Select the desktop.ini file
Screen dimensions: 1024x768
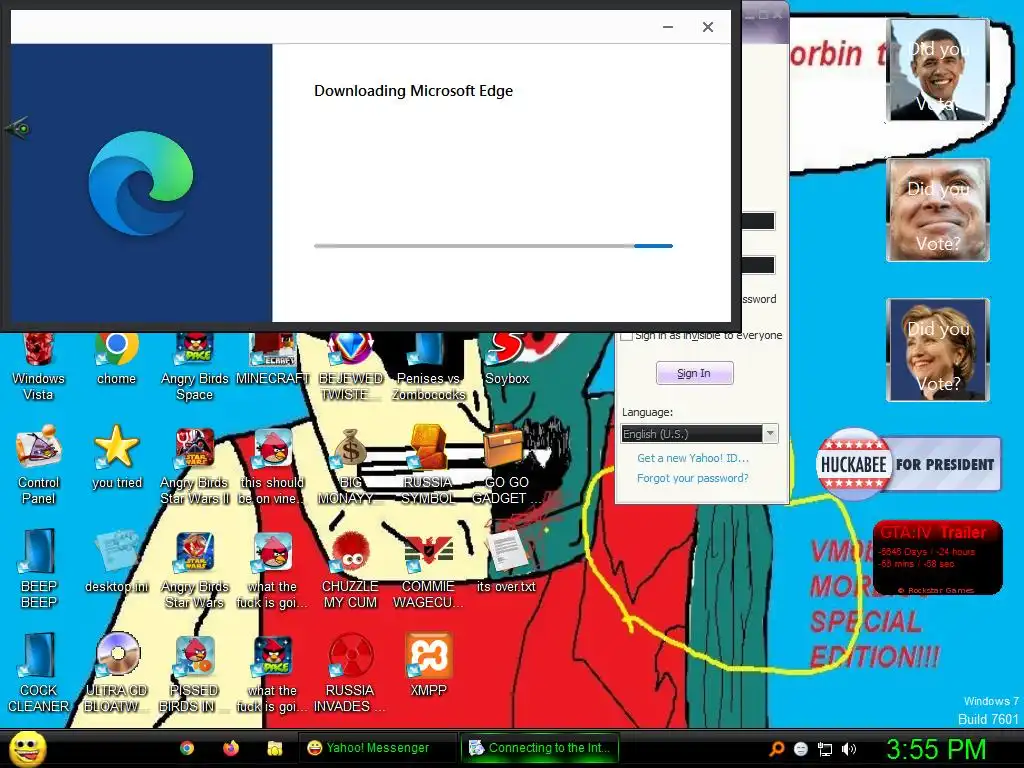[116, 561]
